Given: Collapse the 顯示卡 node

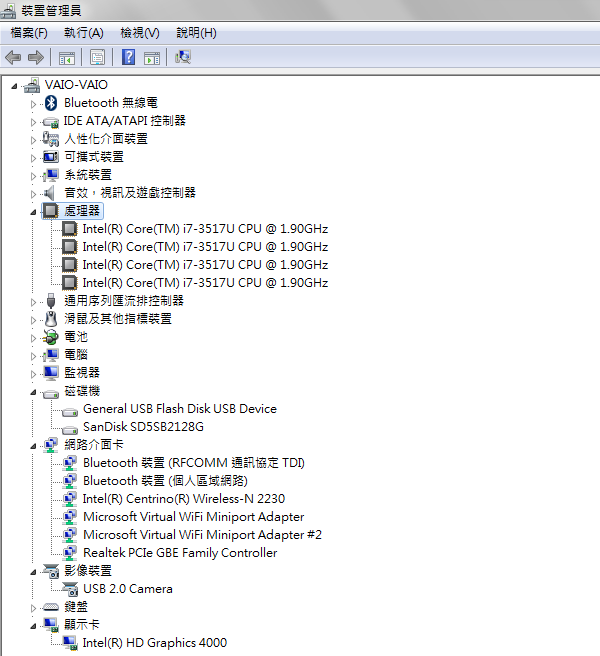Looking at the screenshot, I should click(x=33, y=626).
